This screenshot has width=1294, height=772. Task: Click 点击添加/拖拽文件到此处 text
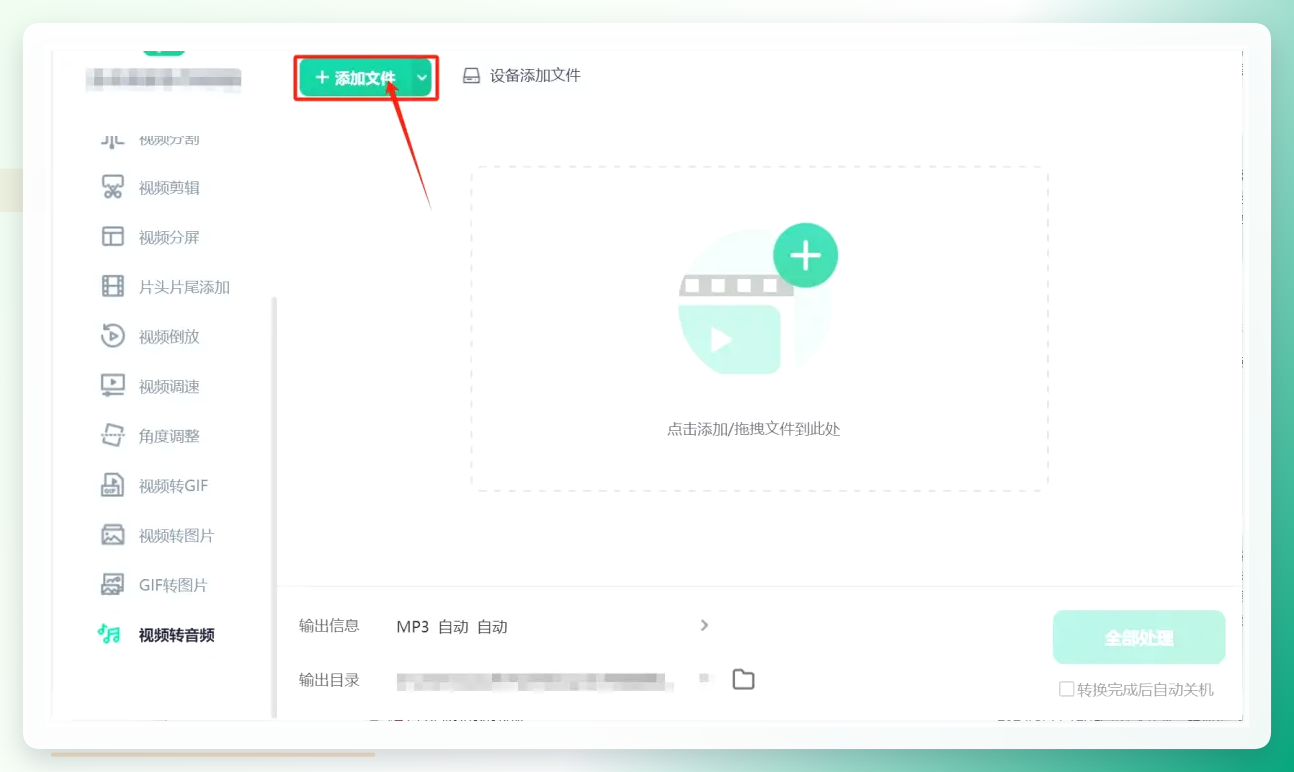754,430
